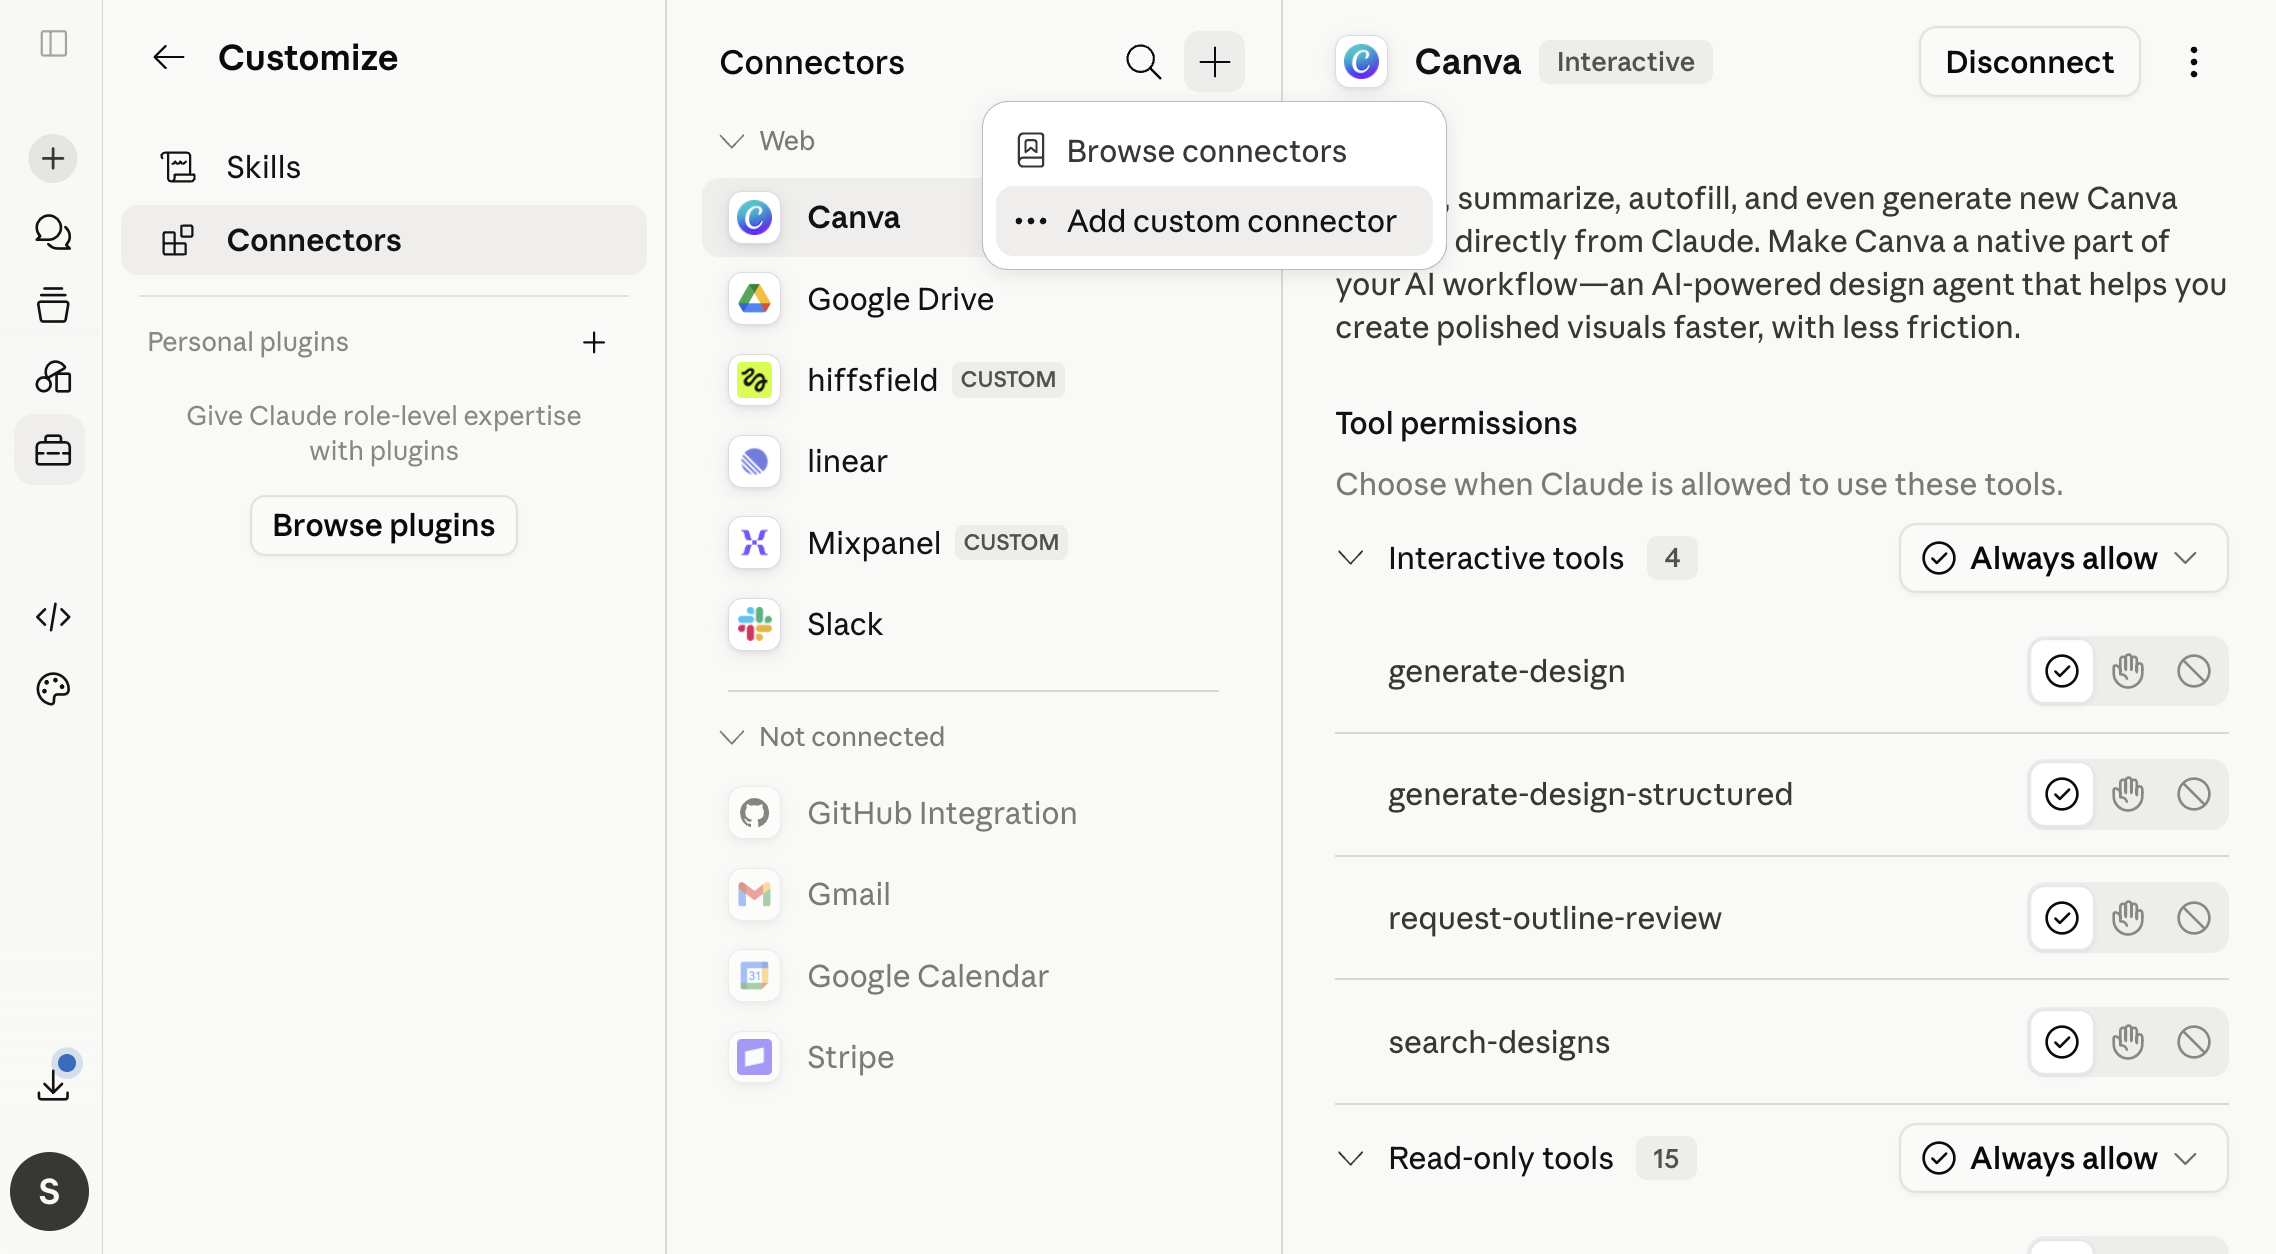Click the Google Calendar icon
The image size is (2276, 1254).
(754, 975)
